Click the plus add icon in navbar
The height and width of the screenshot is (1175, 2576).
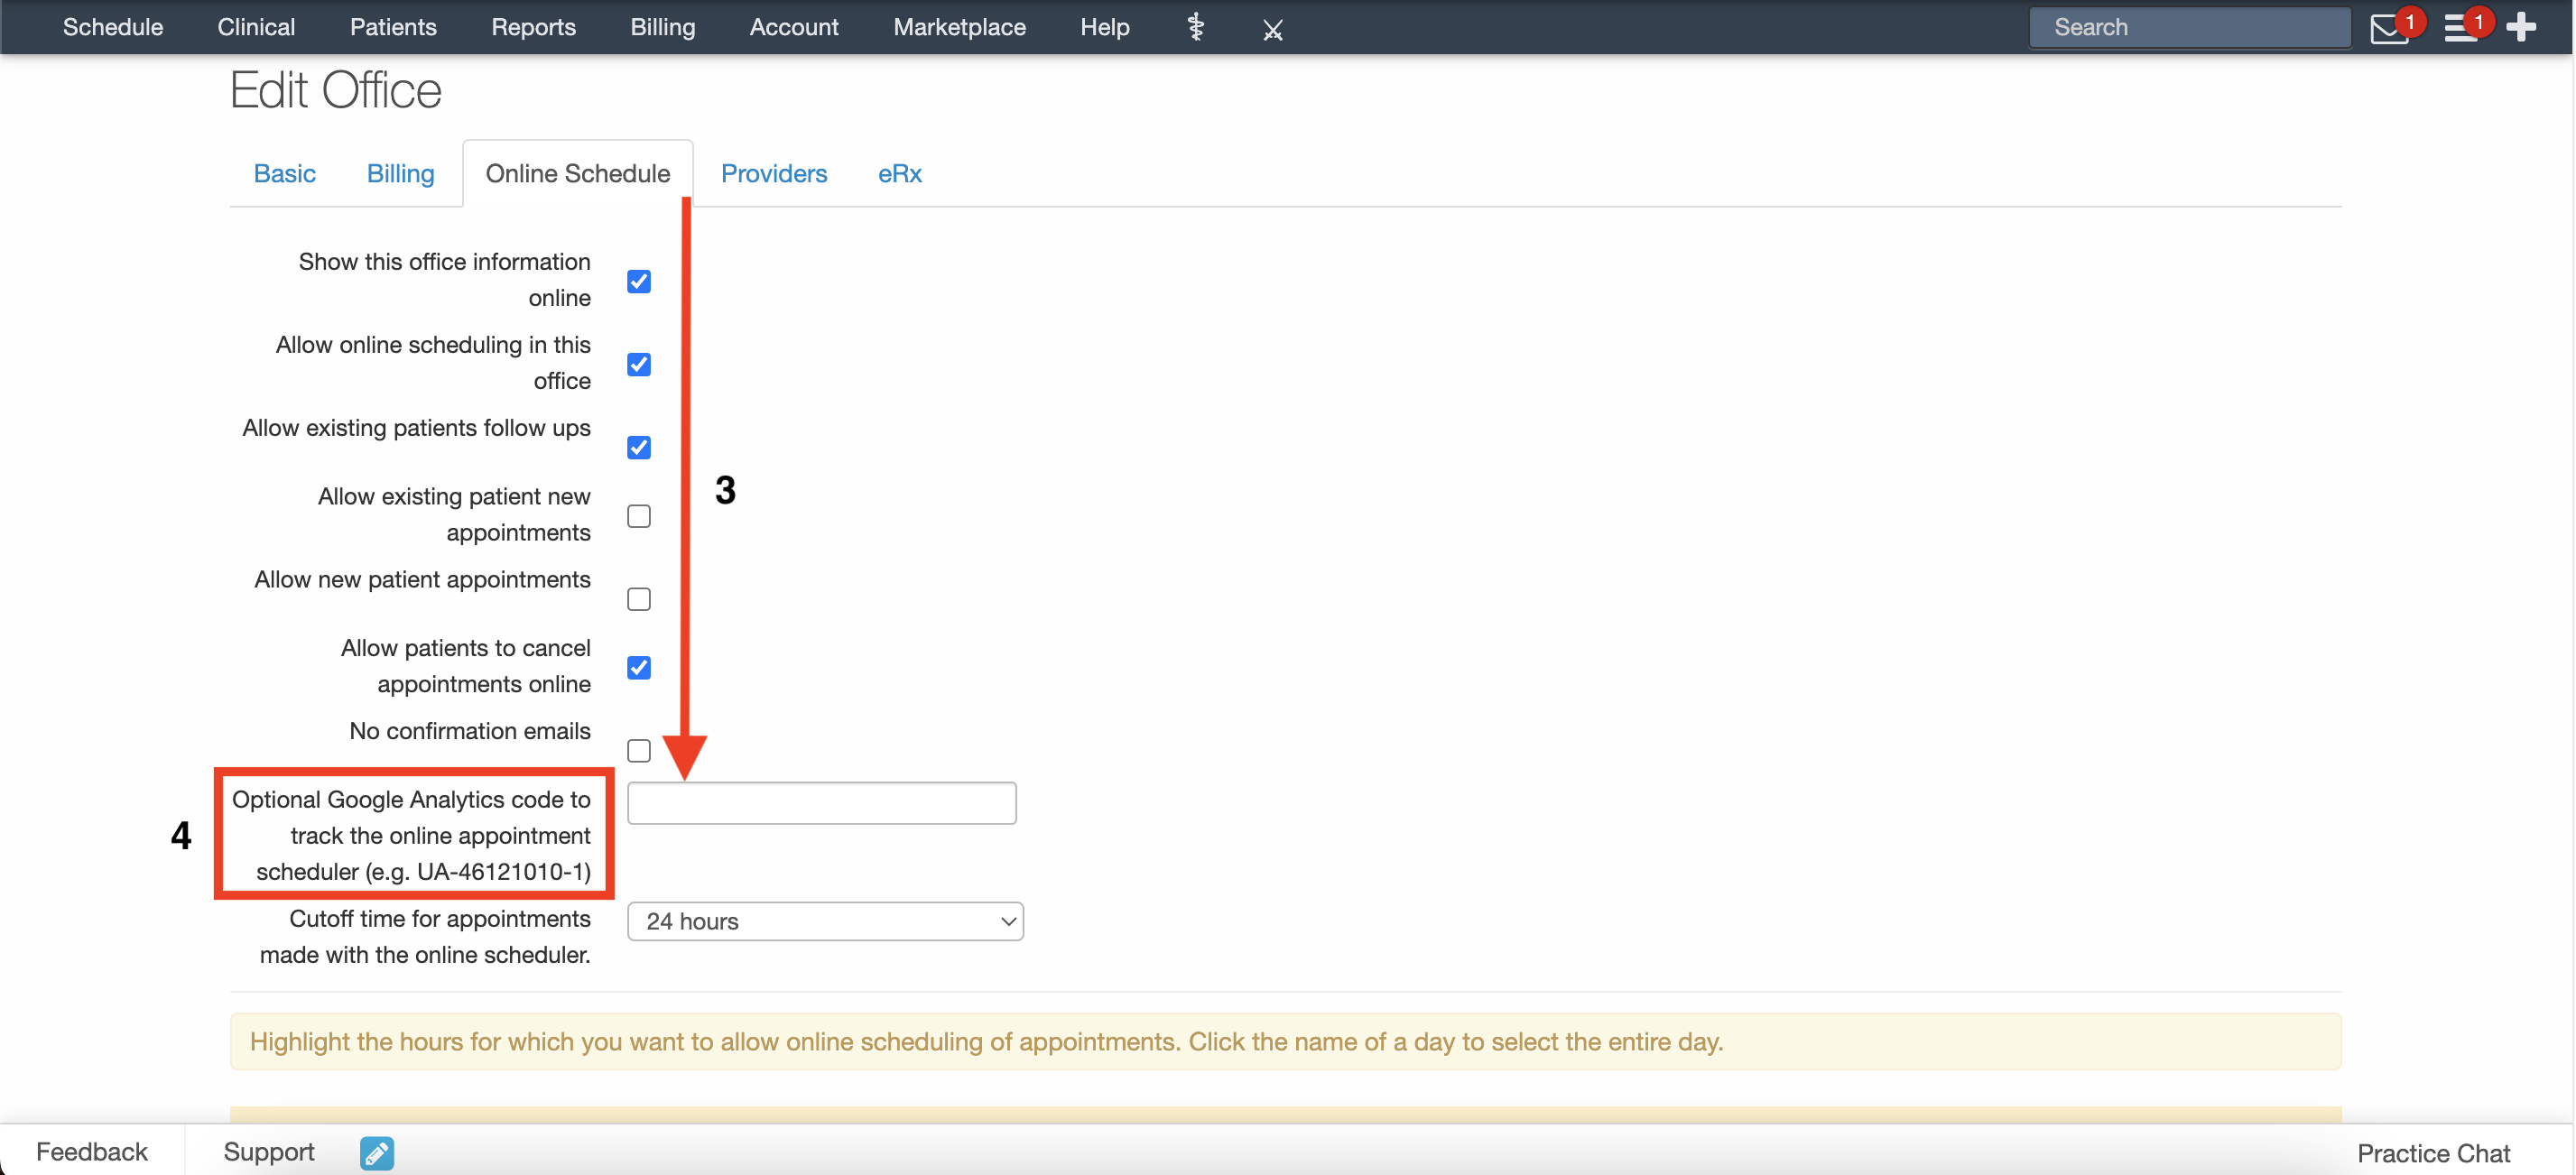pos(2522,27)
